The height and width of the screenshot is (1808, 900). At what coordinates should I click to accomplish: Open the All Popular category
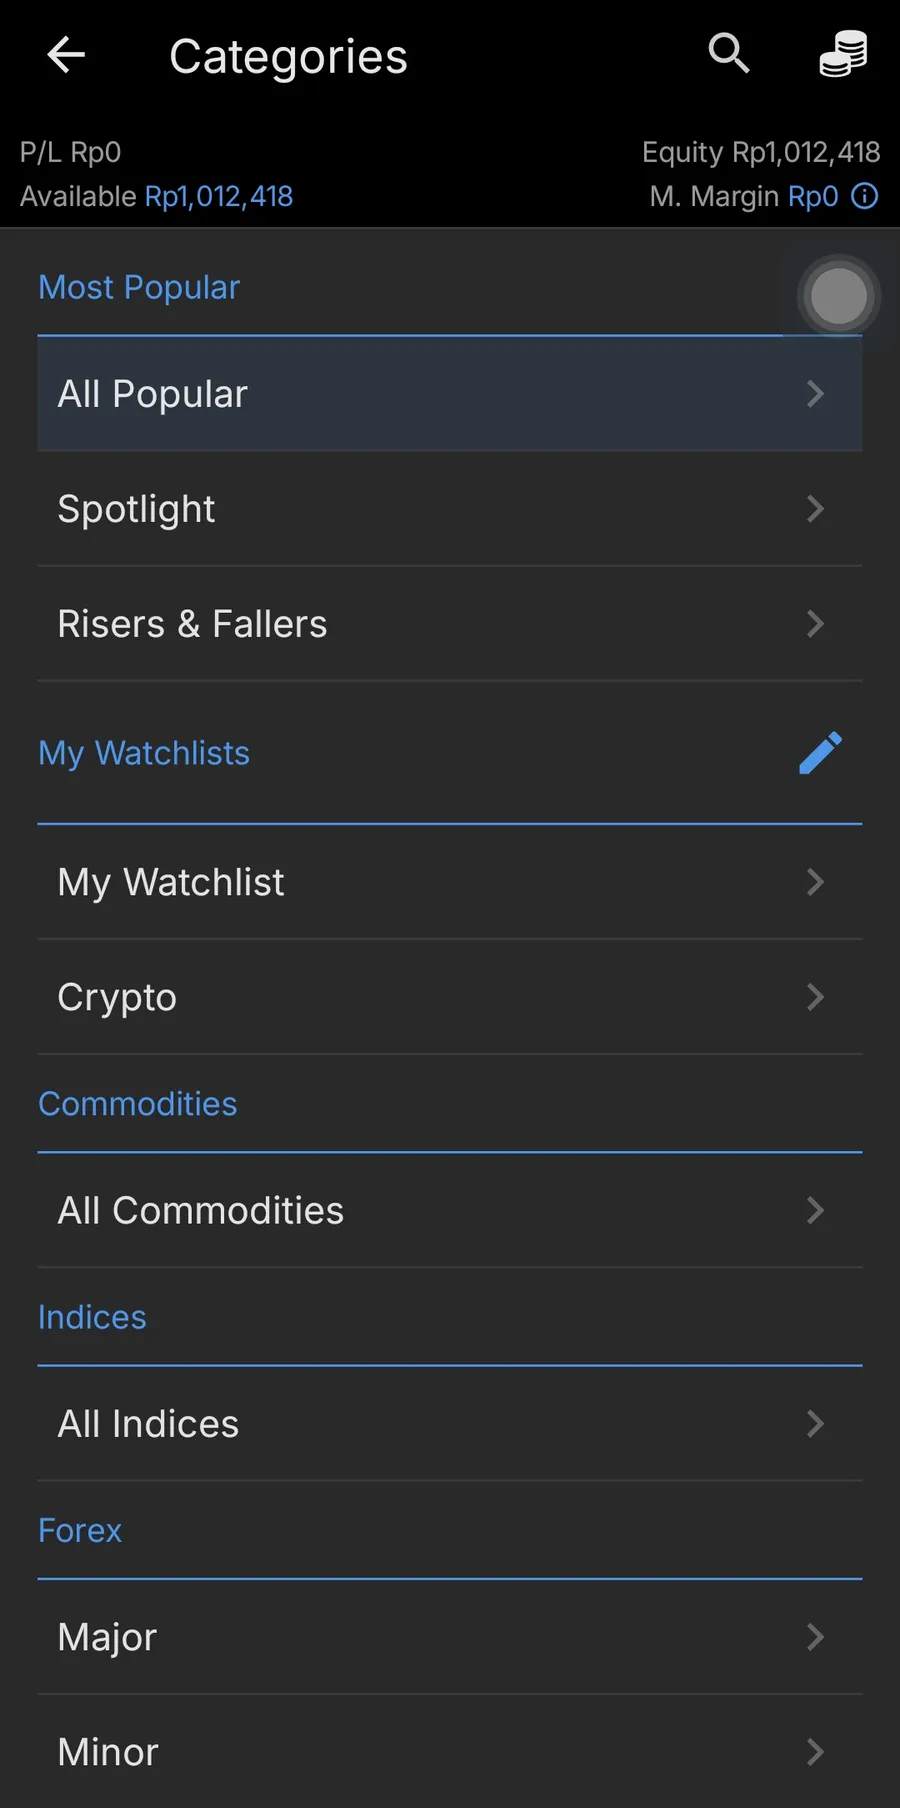pos(450,394)
